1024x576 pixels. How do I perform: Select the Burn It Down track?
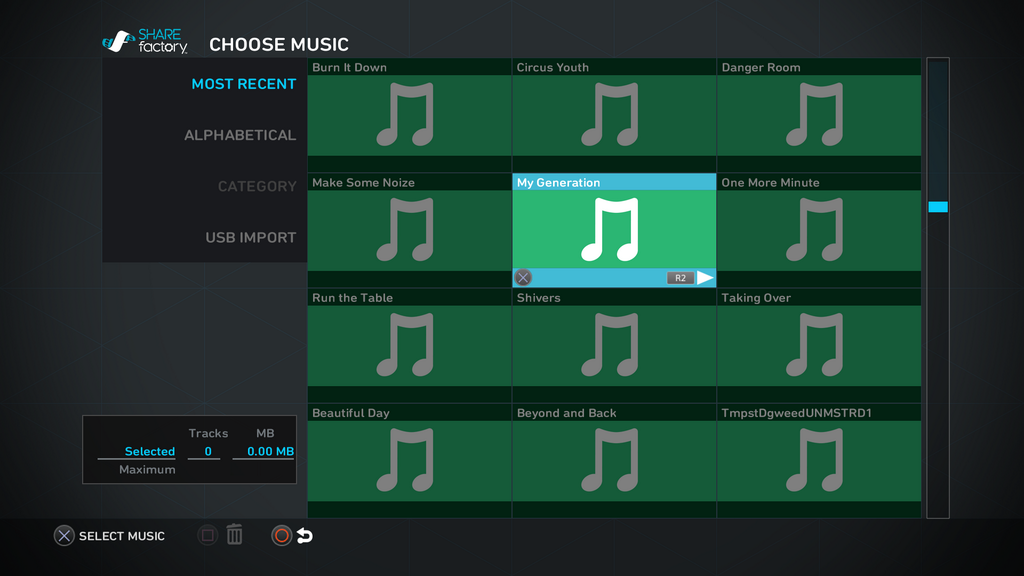[409, 115]
